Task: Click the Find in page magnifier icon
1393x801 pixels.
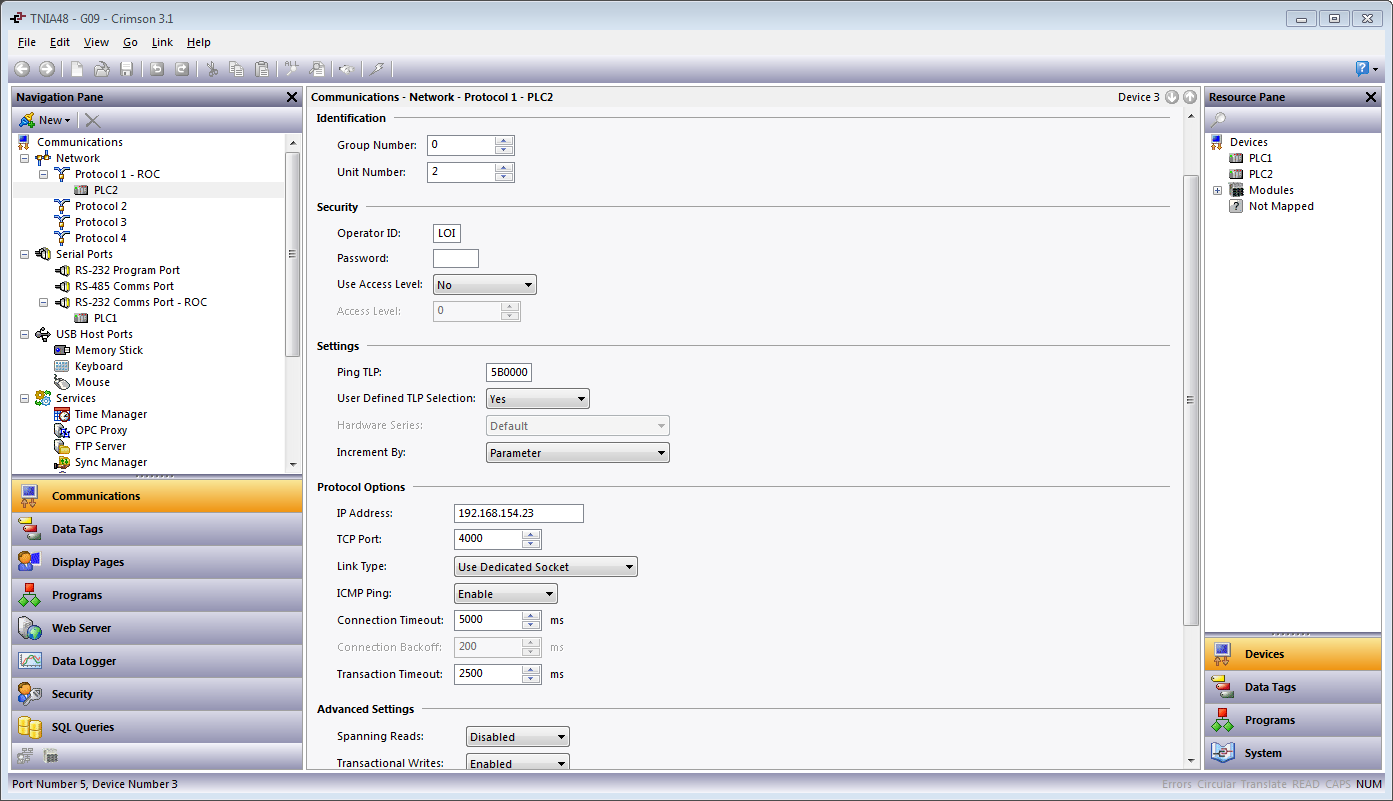Action: point(318,69)
